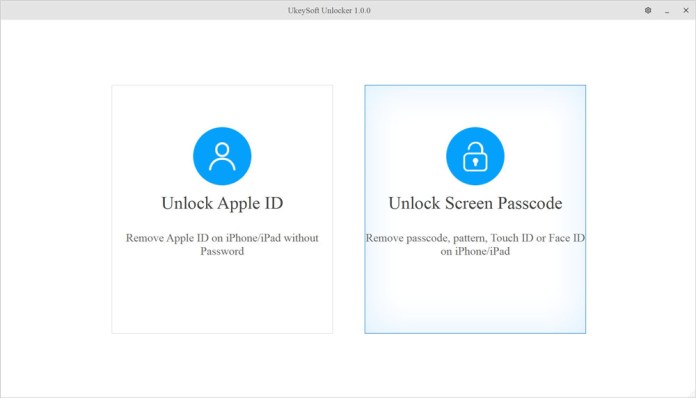Open the settings gear in the title bar
The image size is (696, 398).
click(x=648, y=10)
